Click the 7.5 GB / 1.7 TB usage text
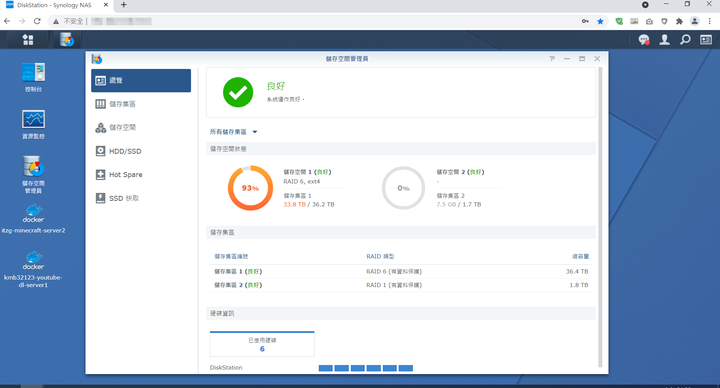Screen dimensions: 720x388 [x=459, y=204]
